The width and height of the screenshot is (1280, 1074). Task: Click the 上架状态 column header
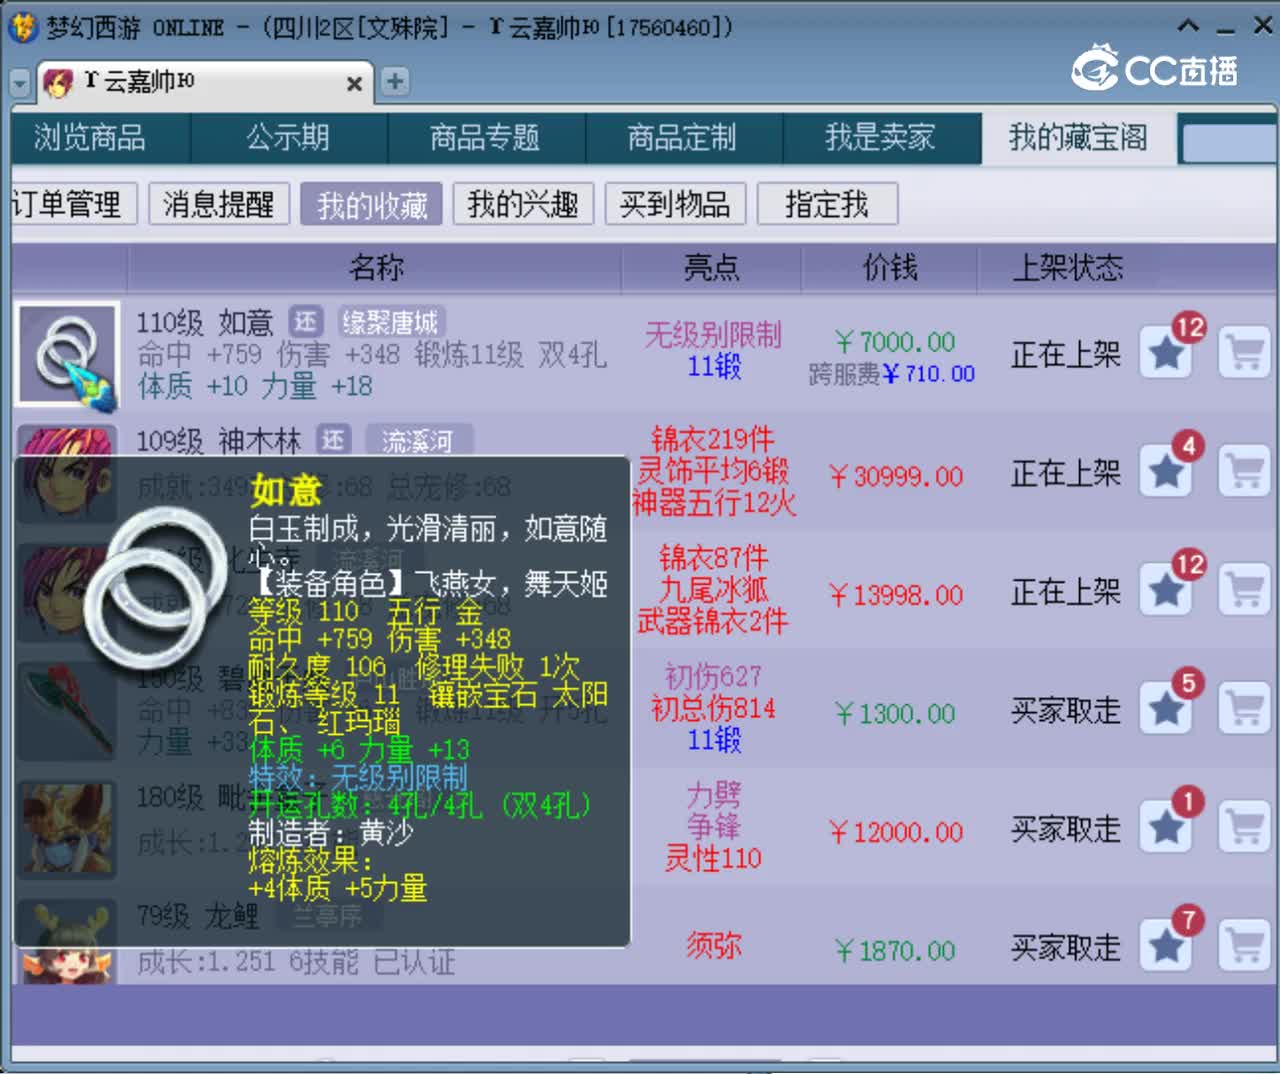tap(1067, 267)
